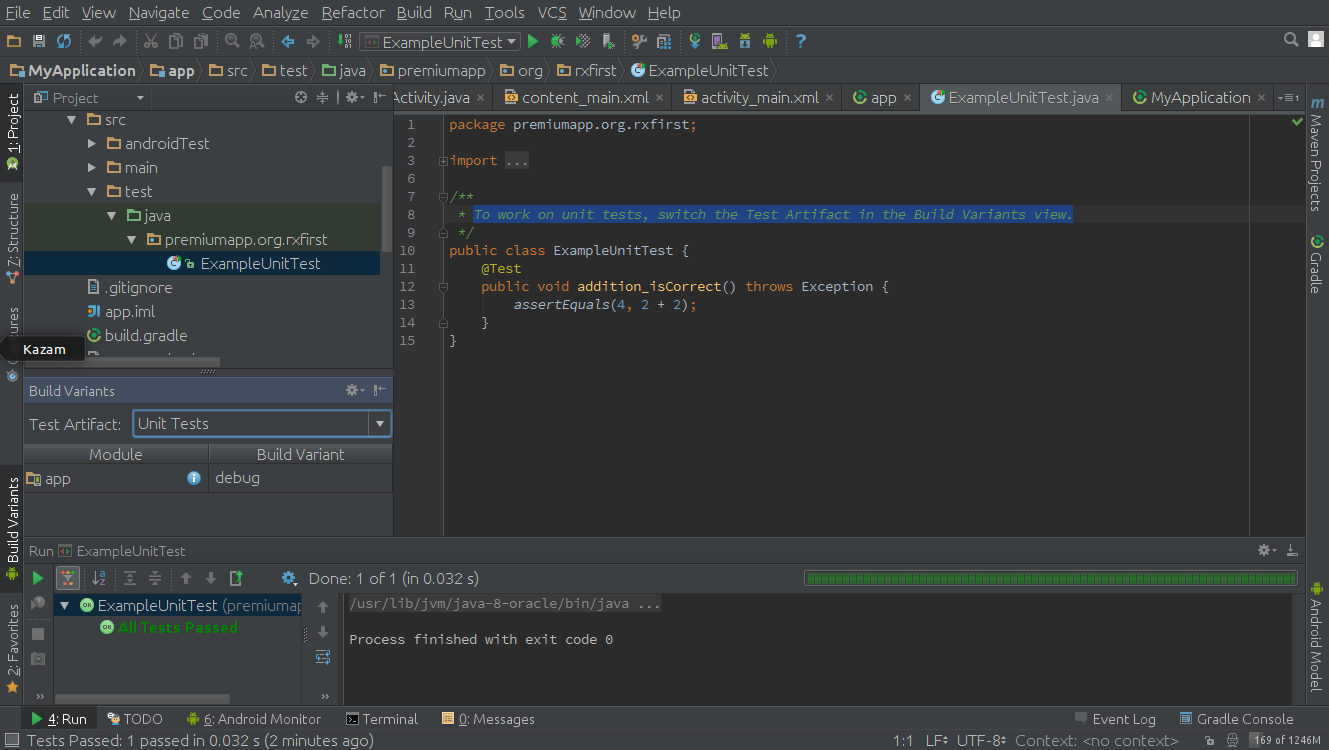Click Collapse All icon in test toolbar

point(155,578)
